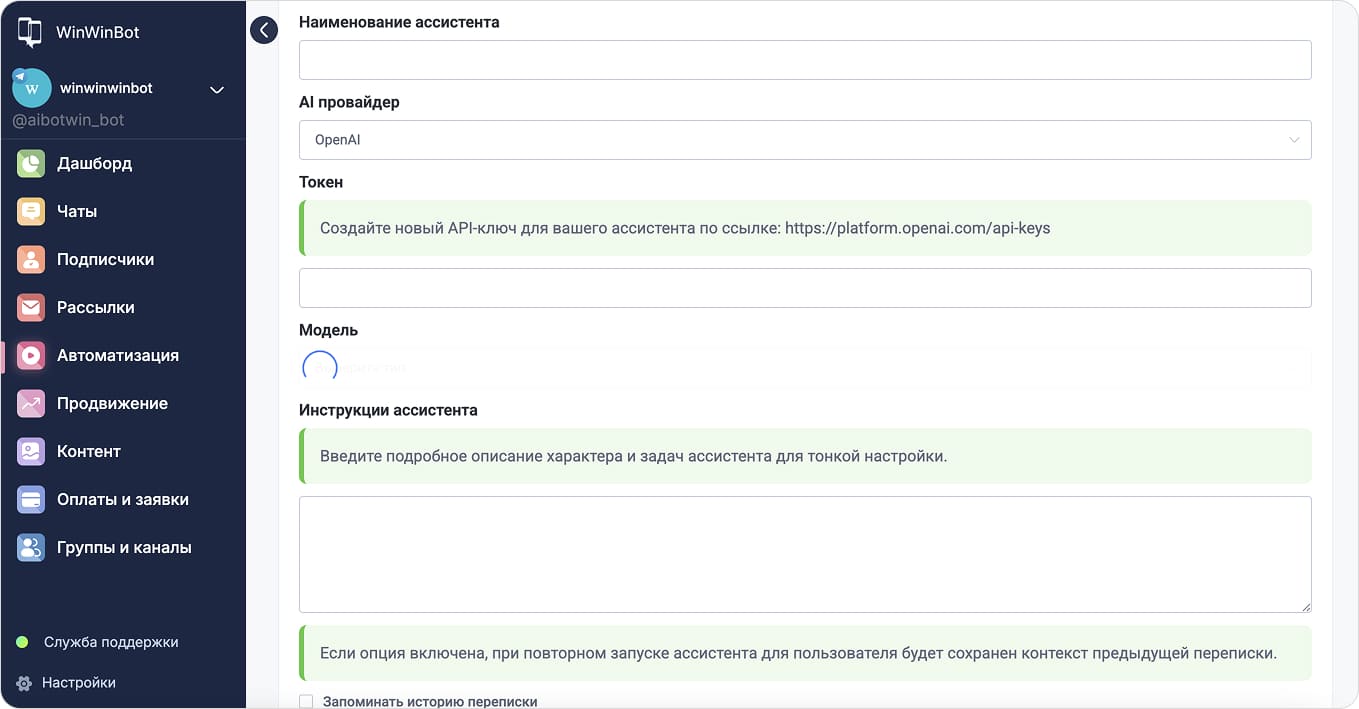The height and width of the screenshot is (709, 1359).
Task: Open the Model selection dropdown
Action: (x=804, y=368)
